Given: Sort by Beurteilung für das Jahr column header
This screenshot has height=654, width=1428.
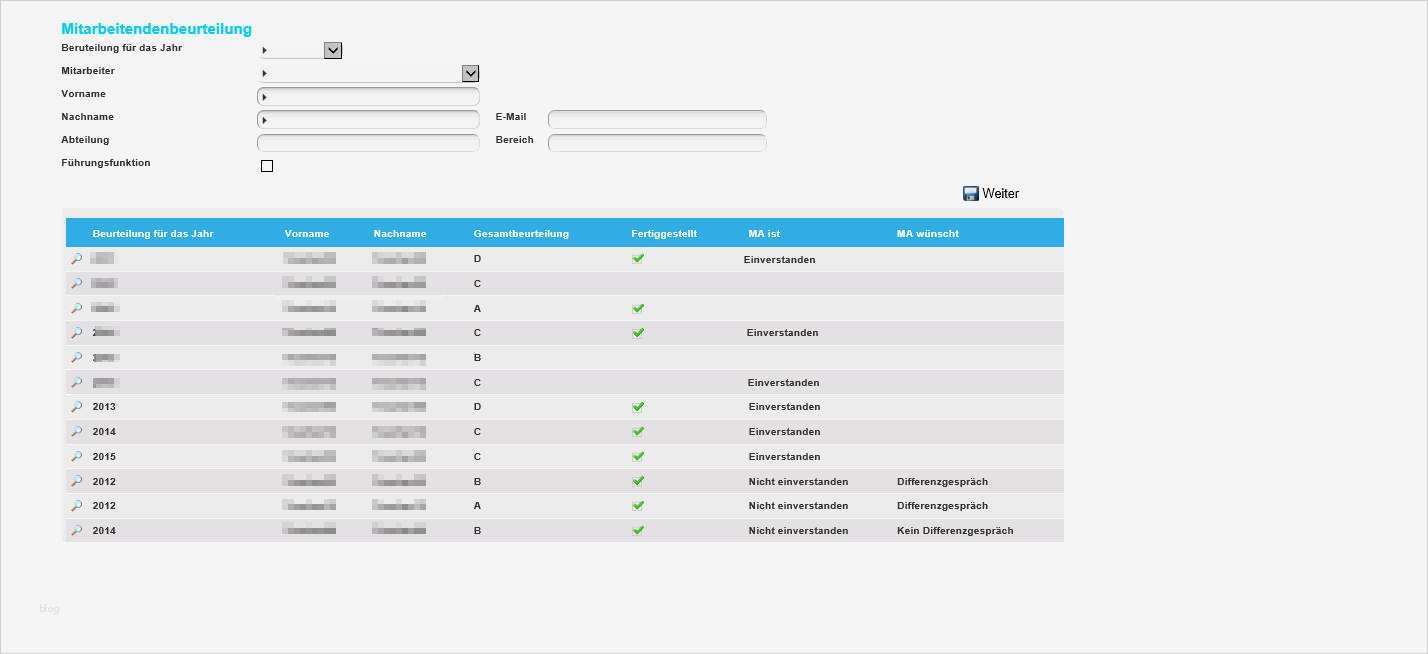Looking at the screenshot, I should tap(153, 234).
